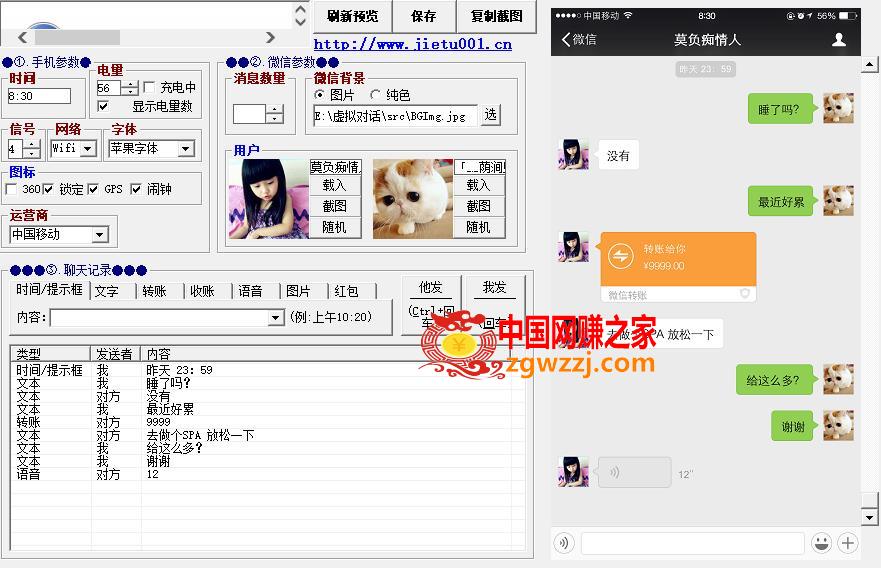Open the 运营商 中国移动 dropdown

[x=99, y=235]
